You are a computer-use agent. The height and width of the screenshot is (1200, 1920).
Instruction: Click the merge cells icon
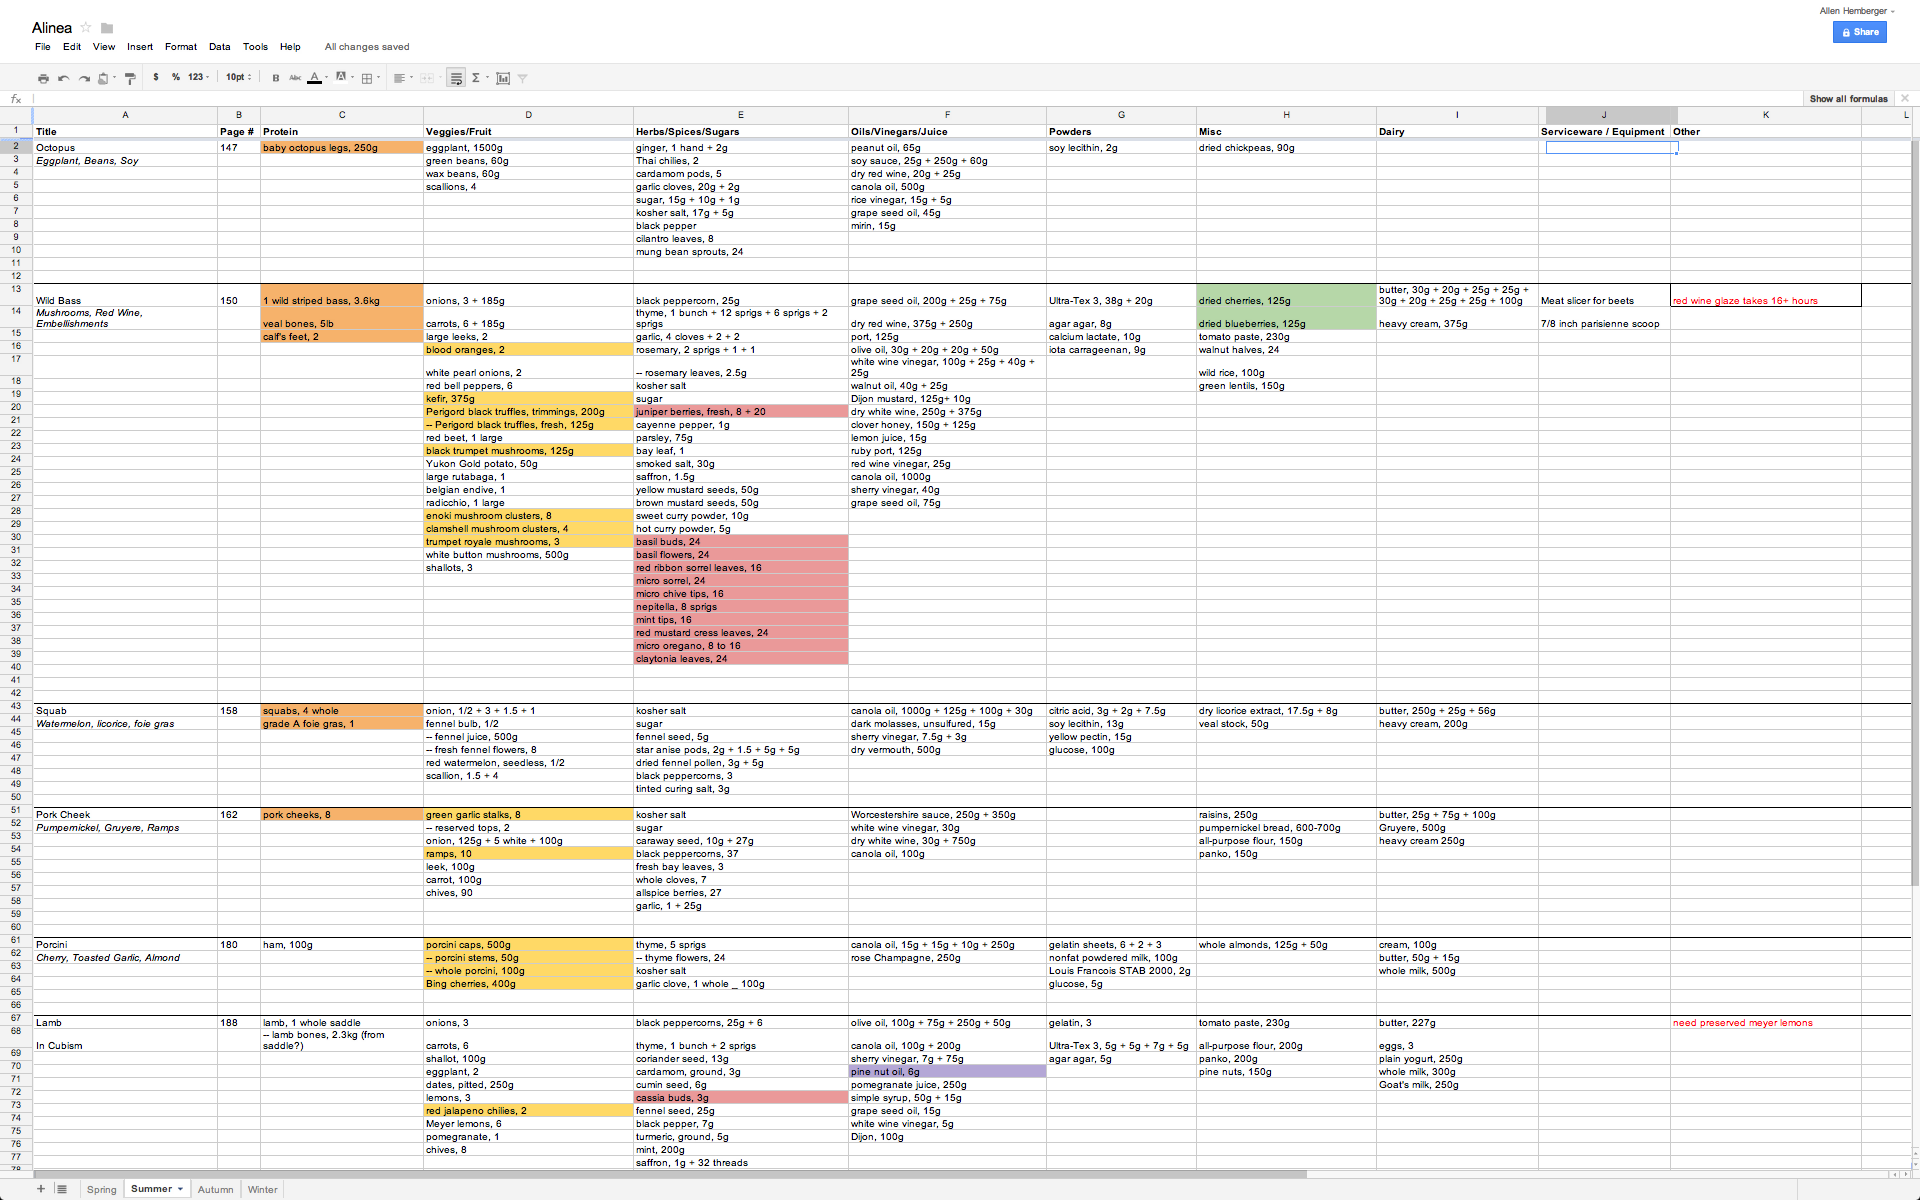(427, 78)
